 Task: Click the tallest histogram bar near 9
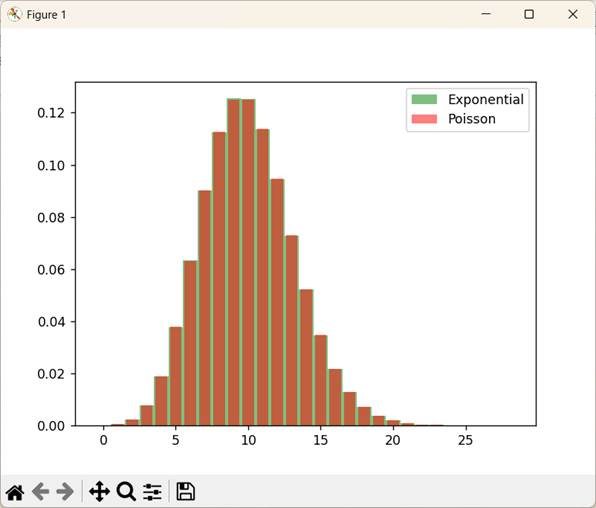[234, 262]
